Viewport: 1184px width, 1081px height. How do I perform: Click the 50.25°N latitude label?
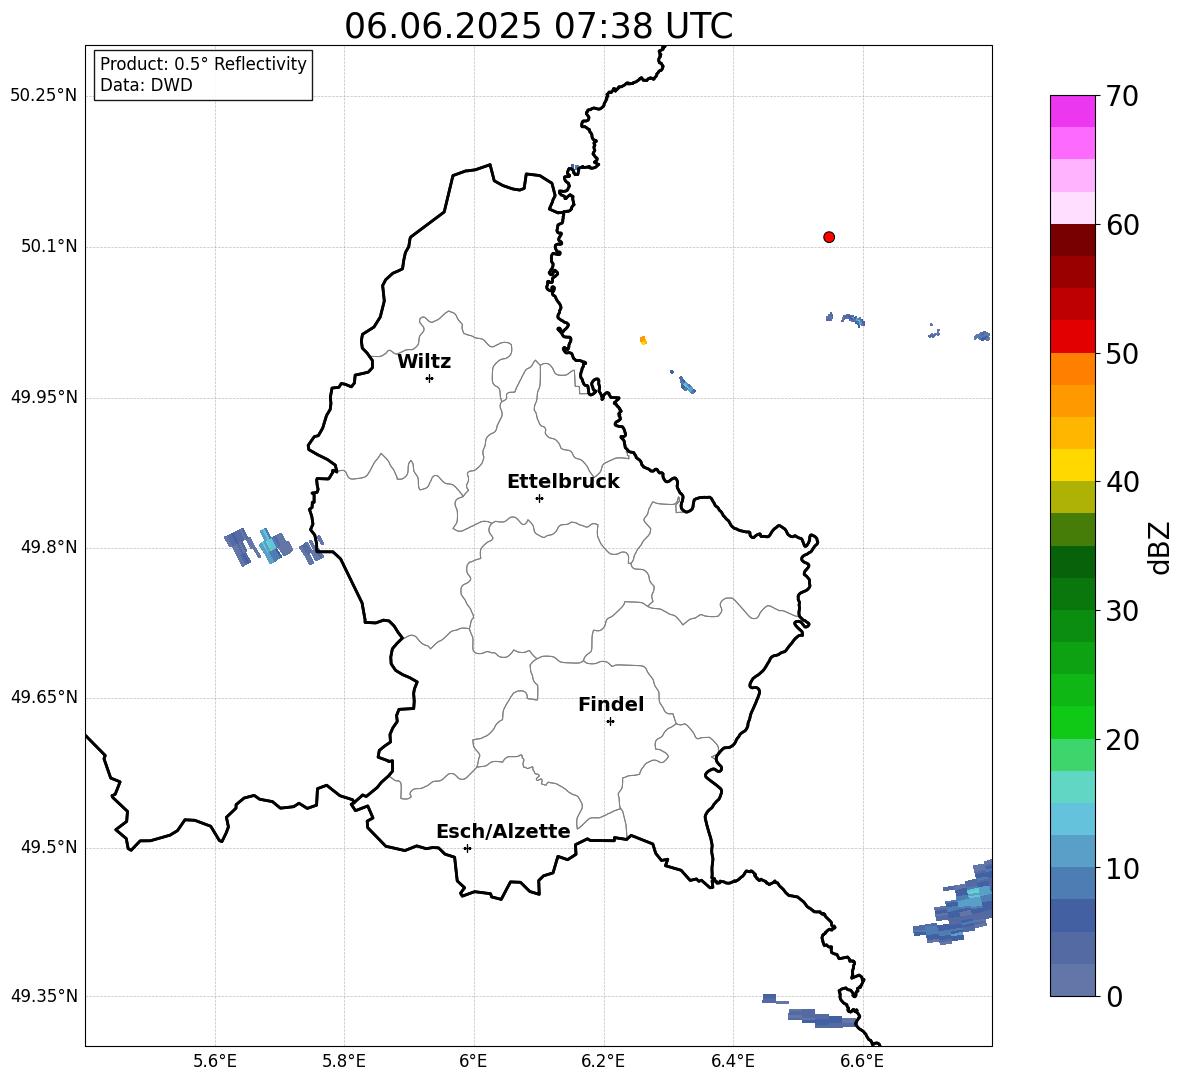click(44, 96)
